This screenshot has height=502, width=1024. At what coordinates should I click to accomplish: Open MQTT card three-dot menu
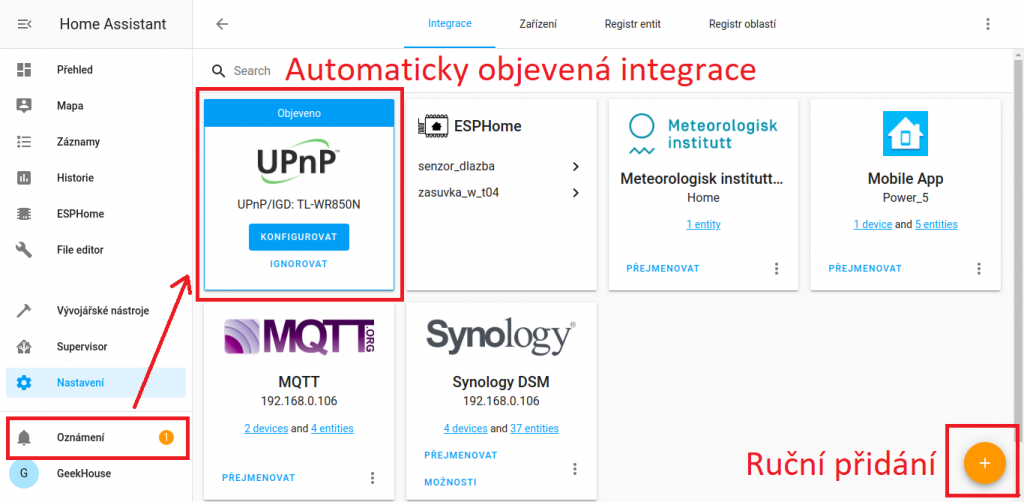click(x=372, y=478)
